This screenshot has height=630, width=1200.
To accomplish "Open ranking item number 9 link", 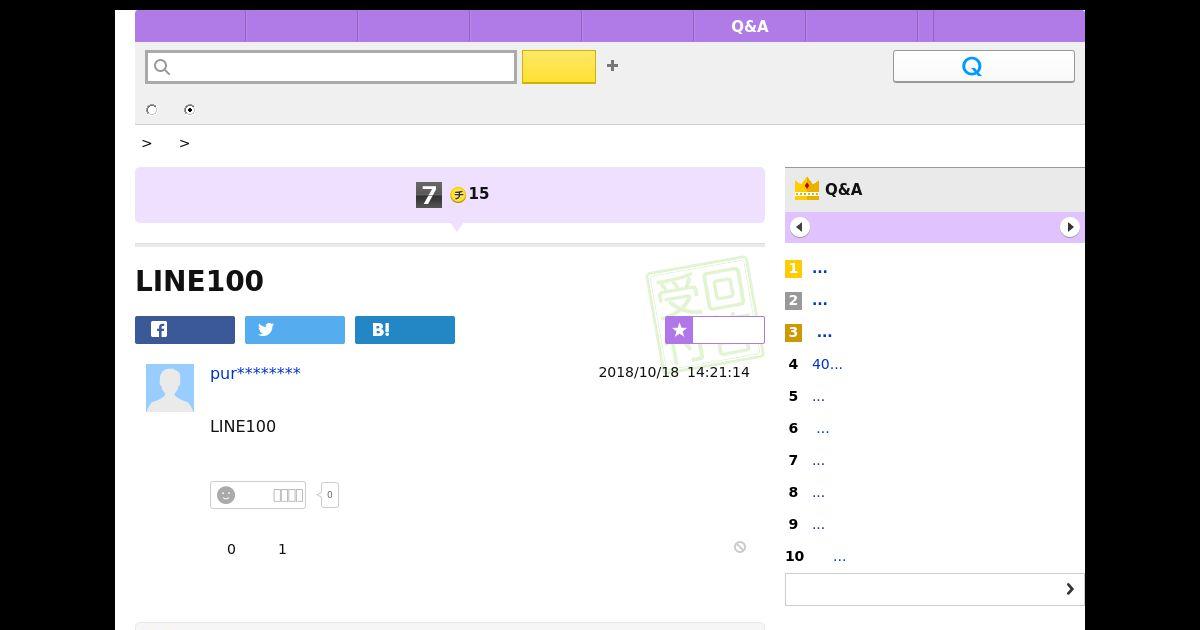I will [818, 525].
